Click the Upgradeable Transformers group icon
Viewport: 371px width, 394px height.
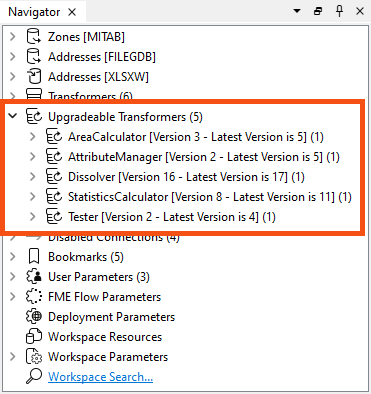[34, 116]
